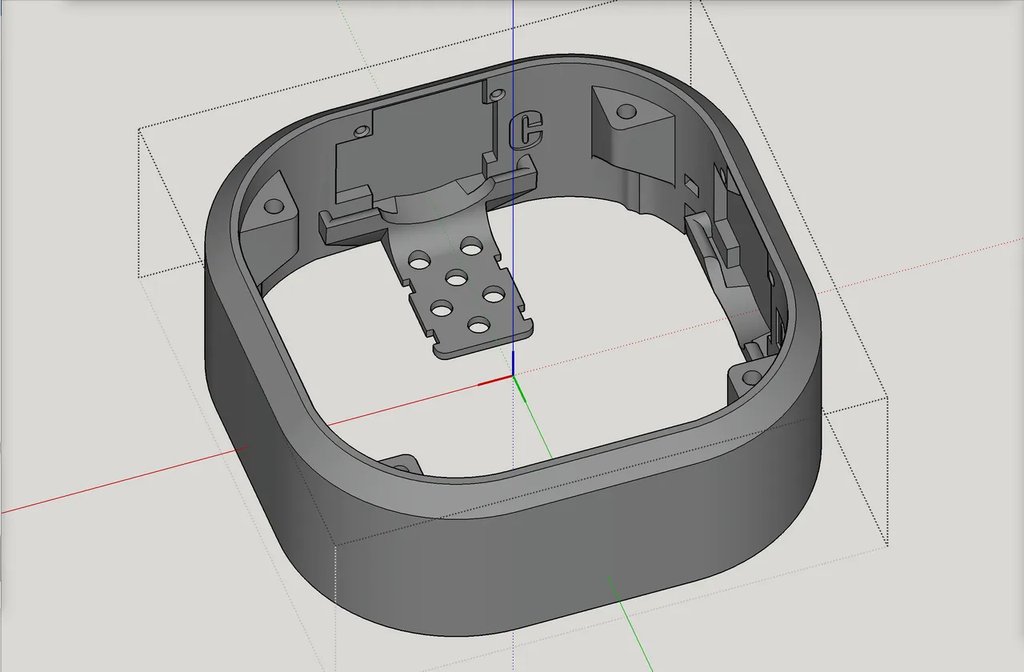Select the front outer wall of the enclosure
1024x672 pixels.
coord(560,570)
